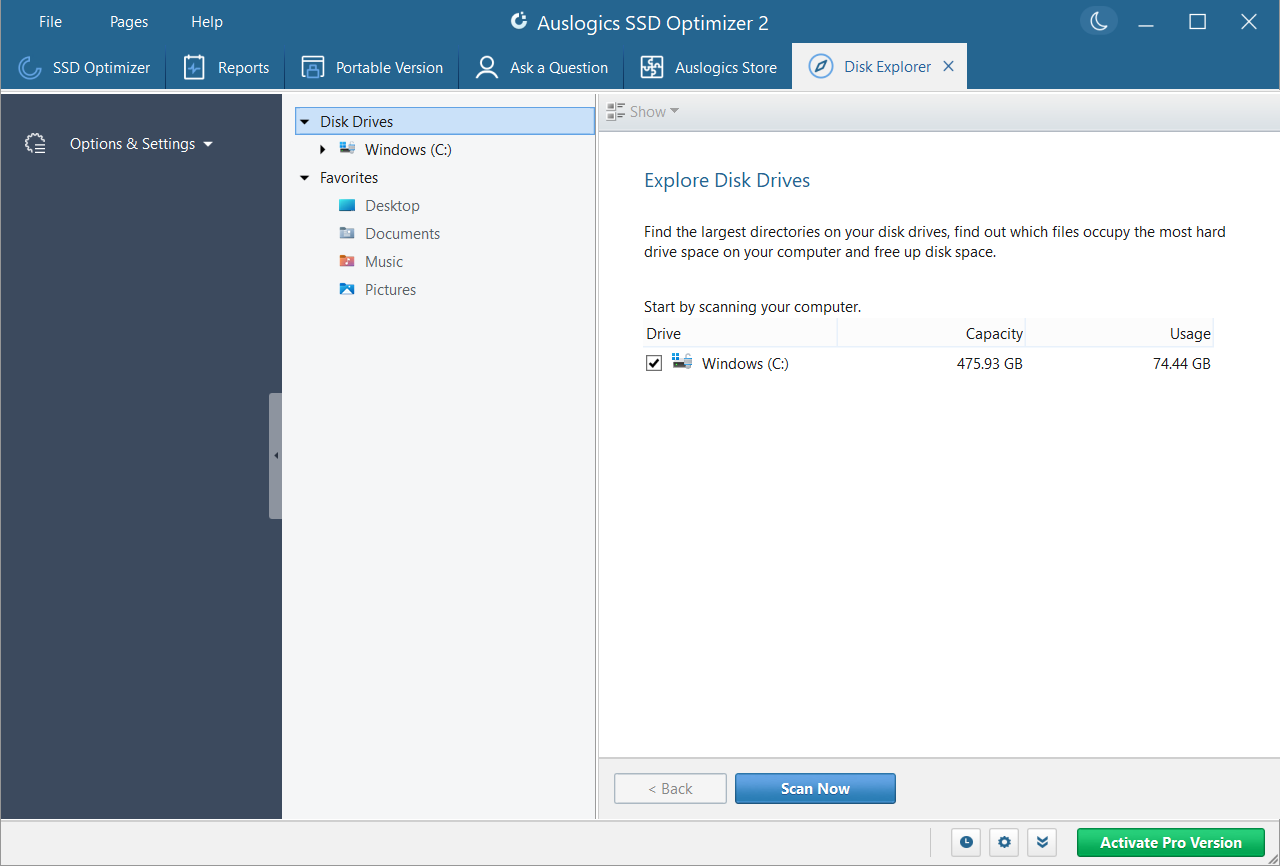Image resolution: width=1280 pixels, height=866 pixels.
Task: Toggle dark mode with the moon icon
Action: [1098, 19]
